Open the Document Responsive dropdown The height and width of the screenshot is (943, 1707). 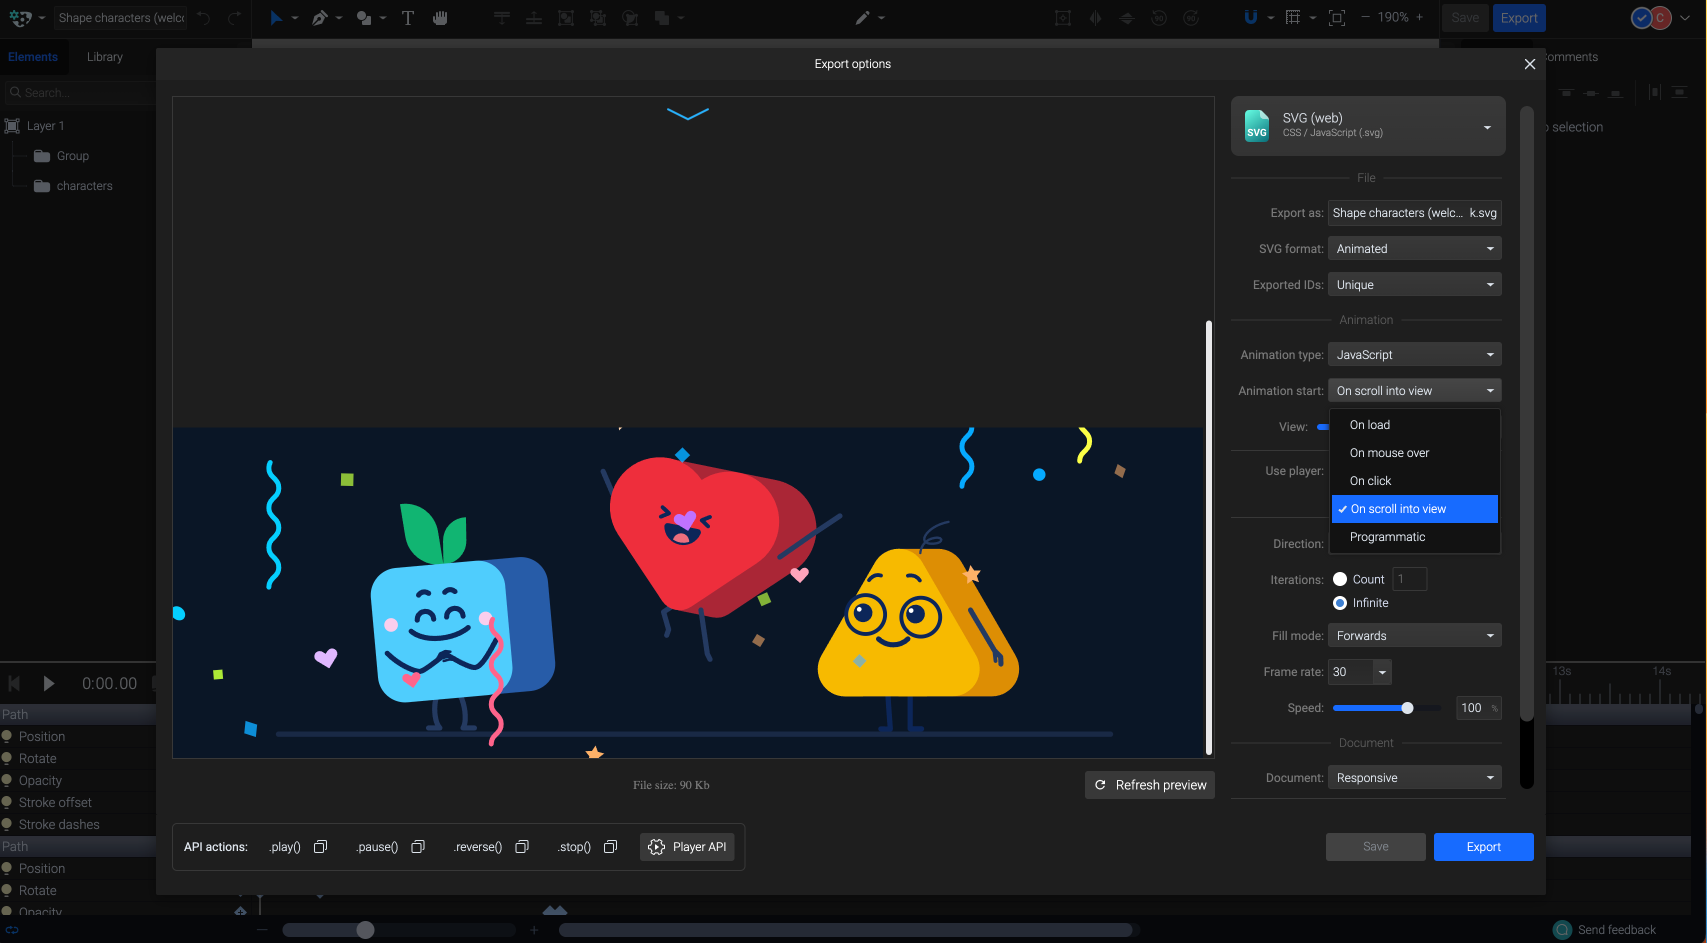click(1414, 777)
